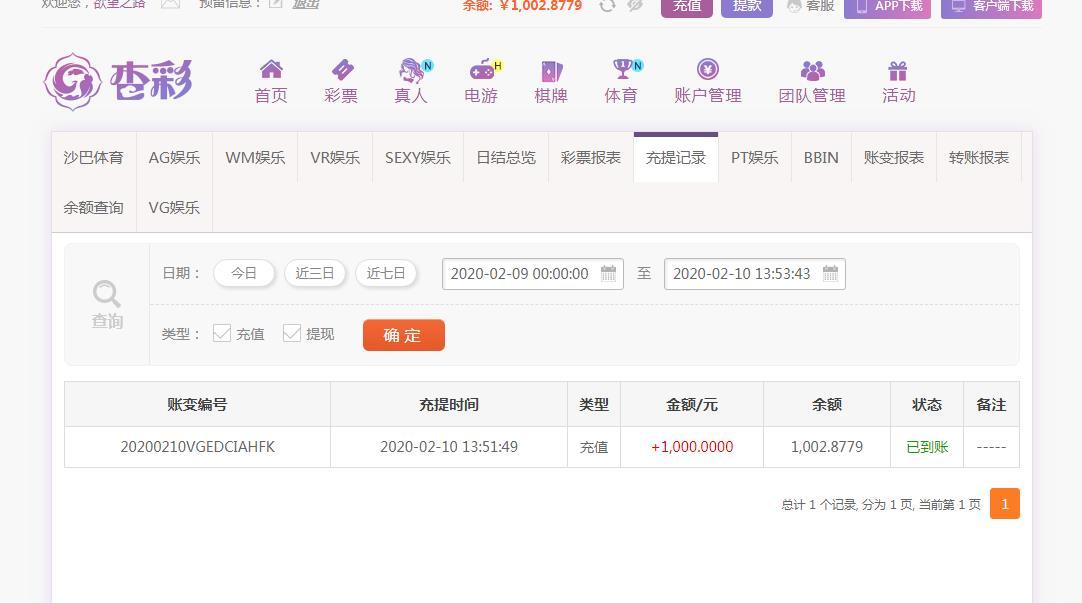Toggle the 提现 type checkbox
Image resolution: width=1082 pixels, height=603 pixels.
pos(292,333)
